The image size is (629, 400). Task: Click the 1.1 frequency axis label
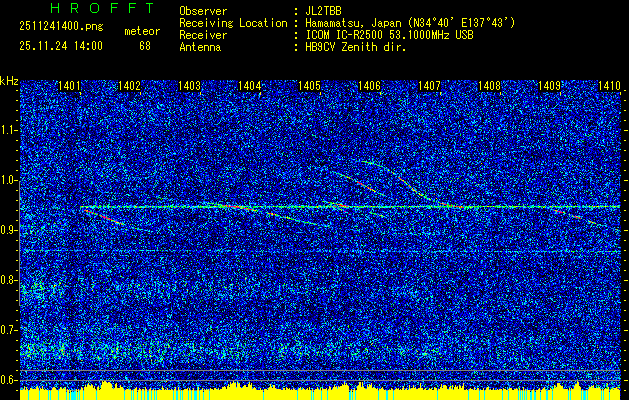tap(9, 130)
